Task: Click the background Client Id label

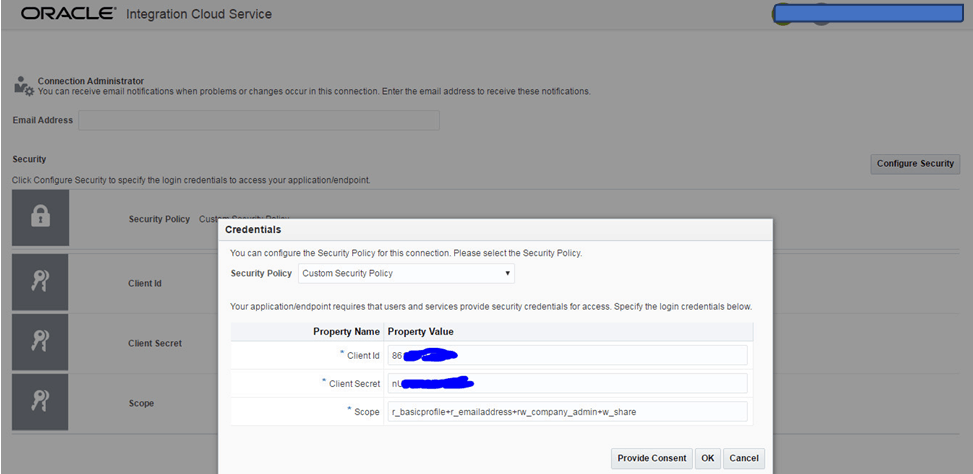Action: [x=145, y=283]
